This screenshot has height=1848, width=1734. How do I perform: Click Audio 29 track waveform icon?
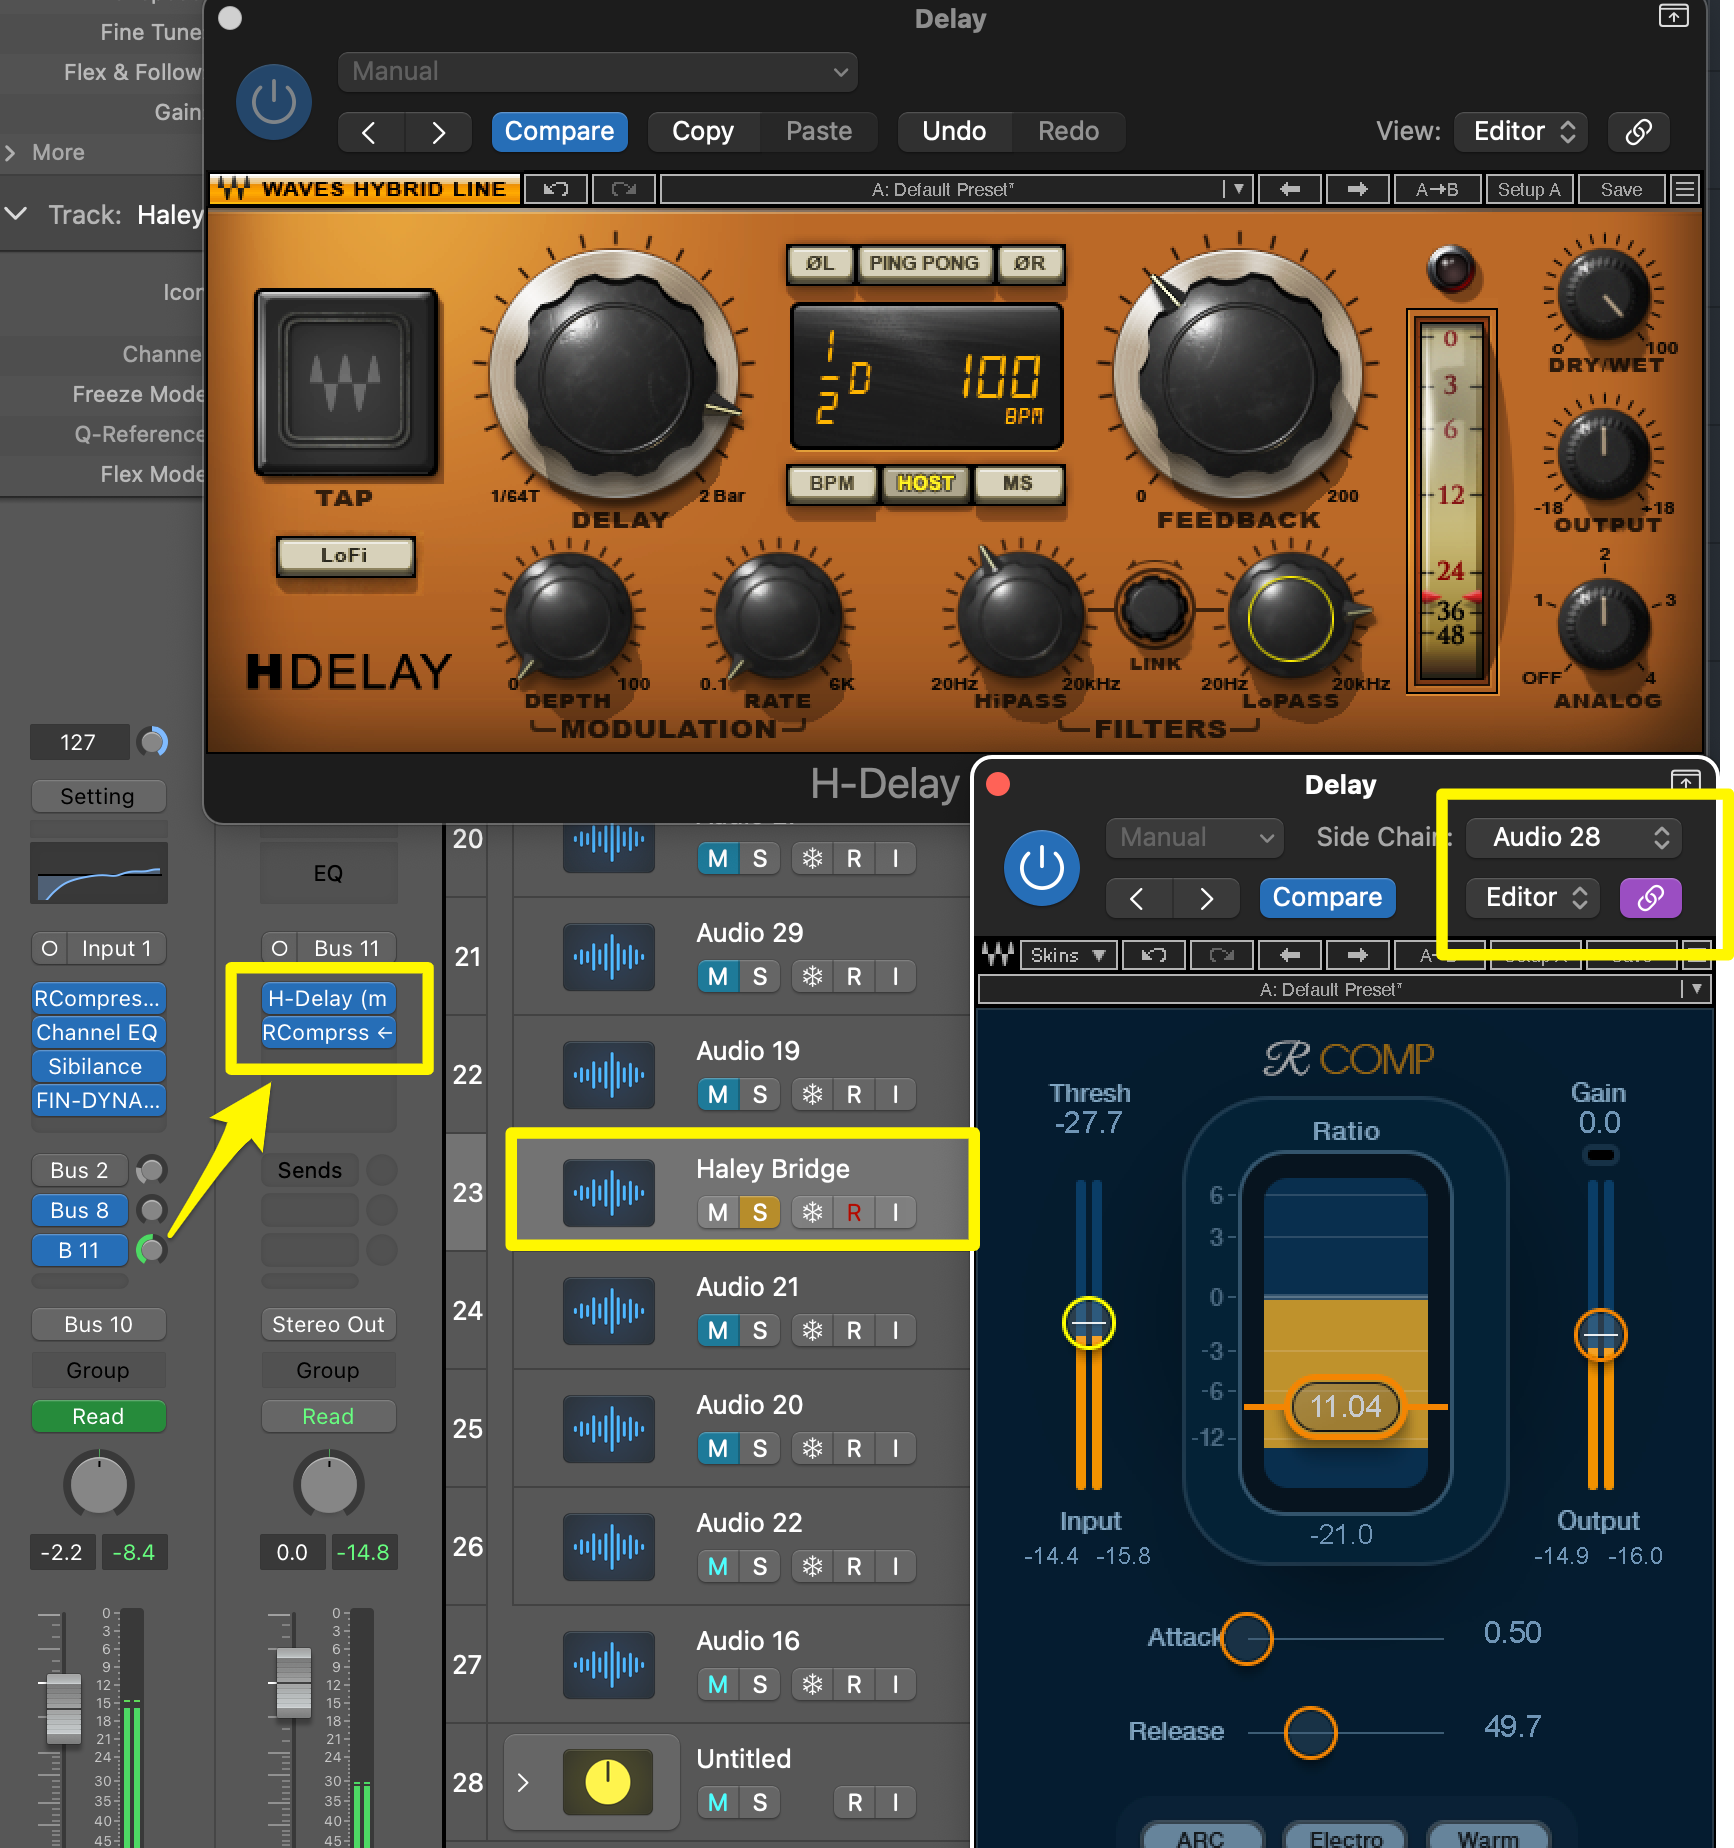pos(608,957)
